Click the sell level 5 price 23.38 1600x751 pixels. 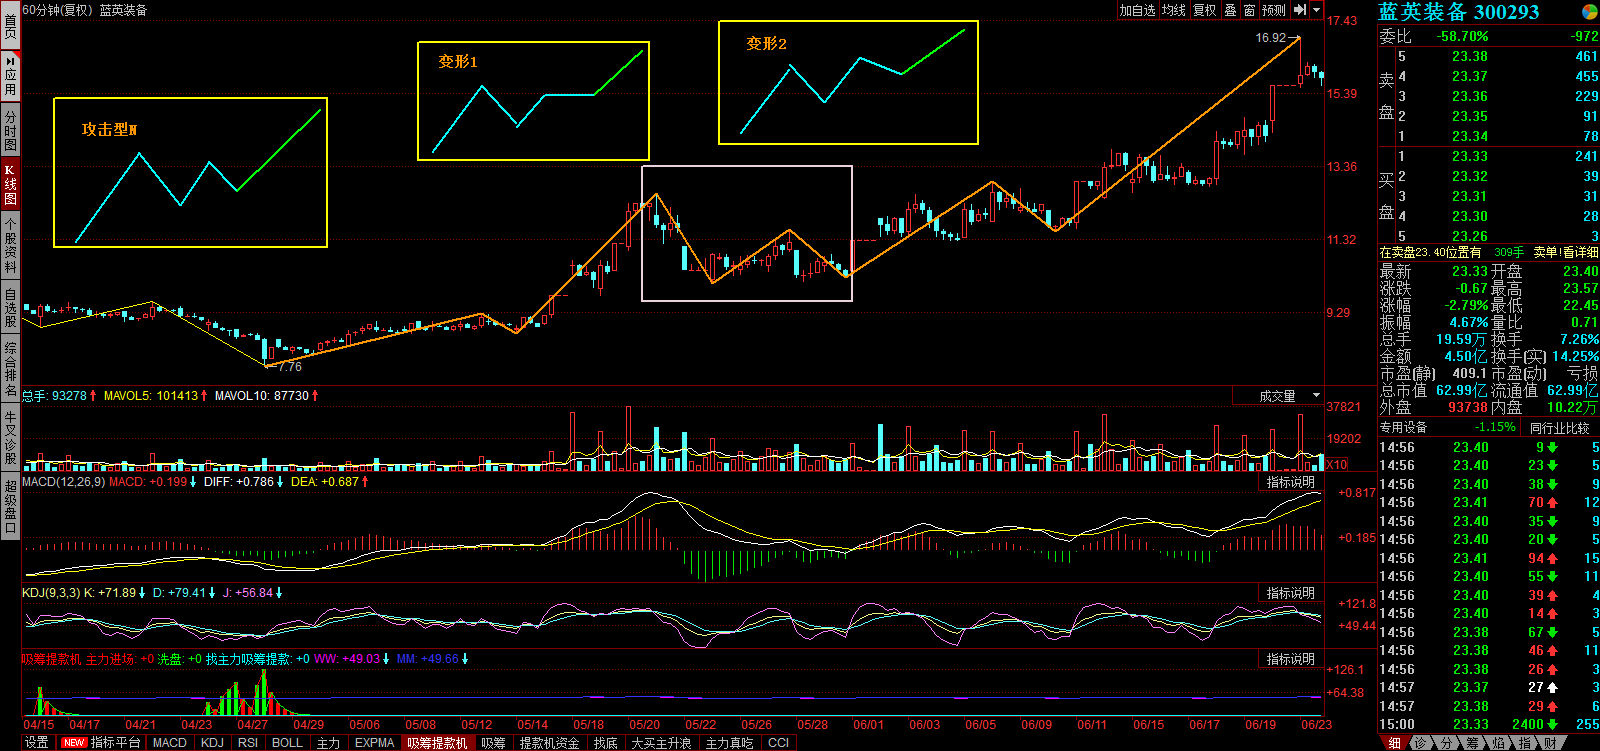pyautogui.click(x=1470, y=56)
